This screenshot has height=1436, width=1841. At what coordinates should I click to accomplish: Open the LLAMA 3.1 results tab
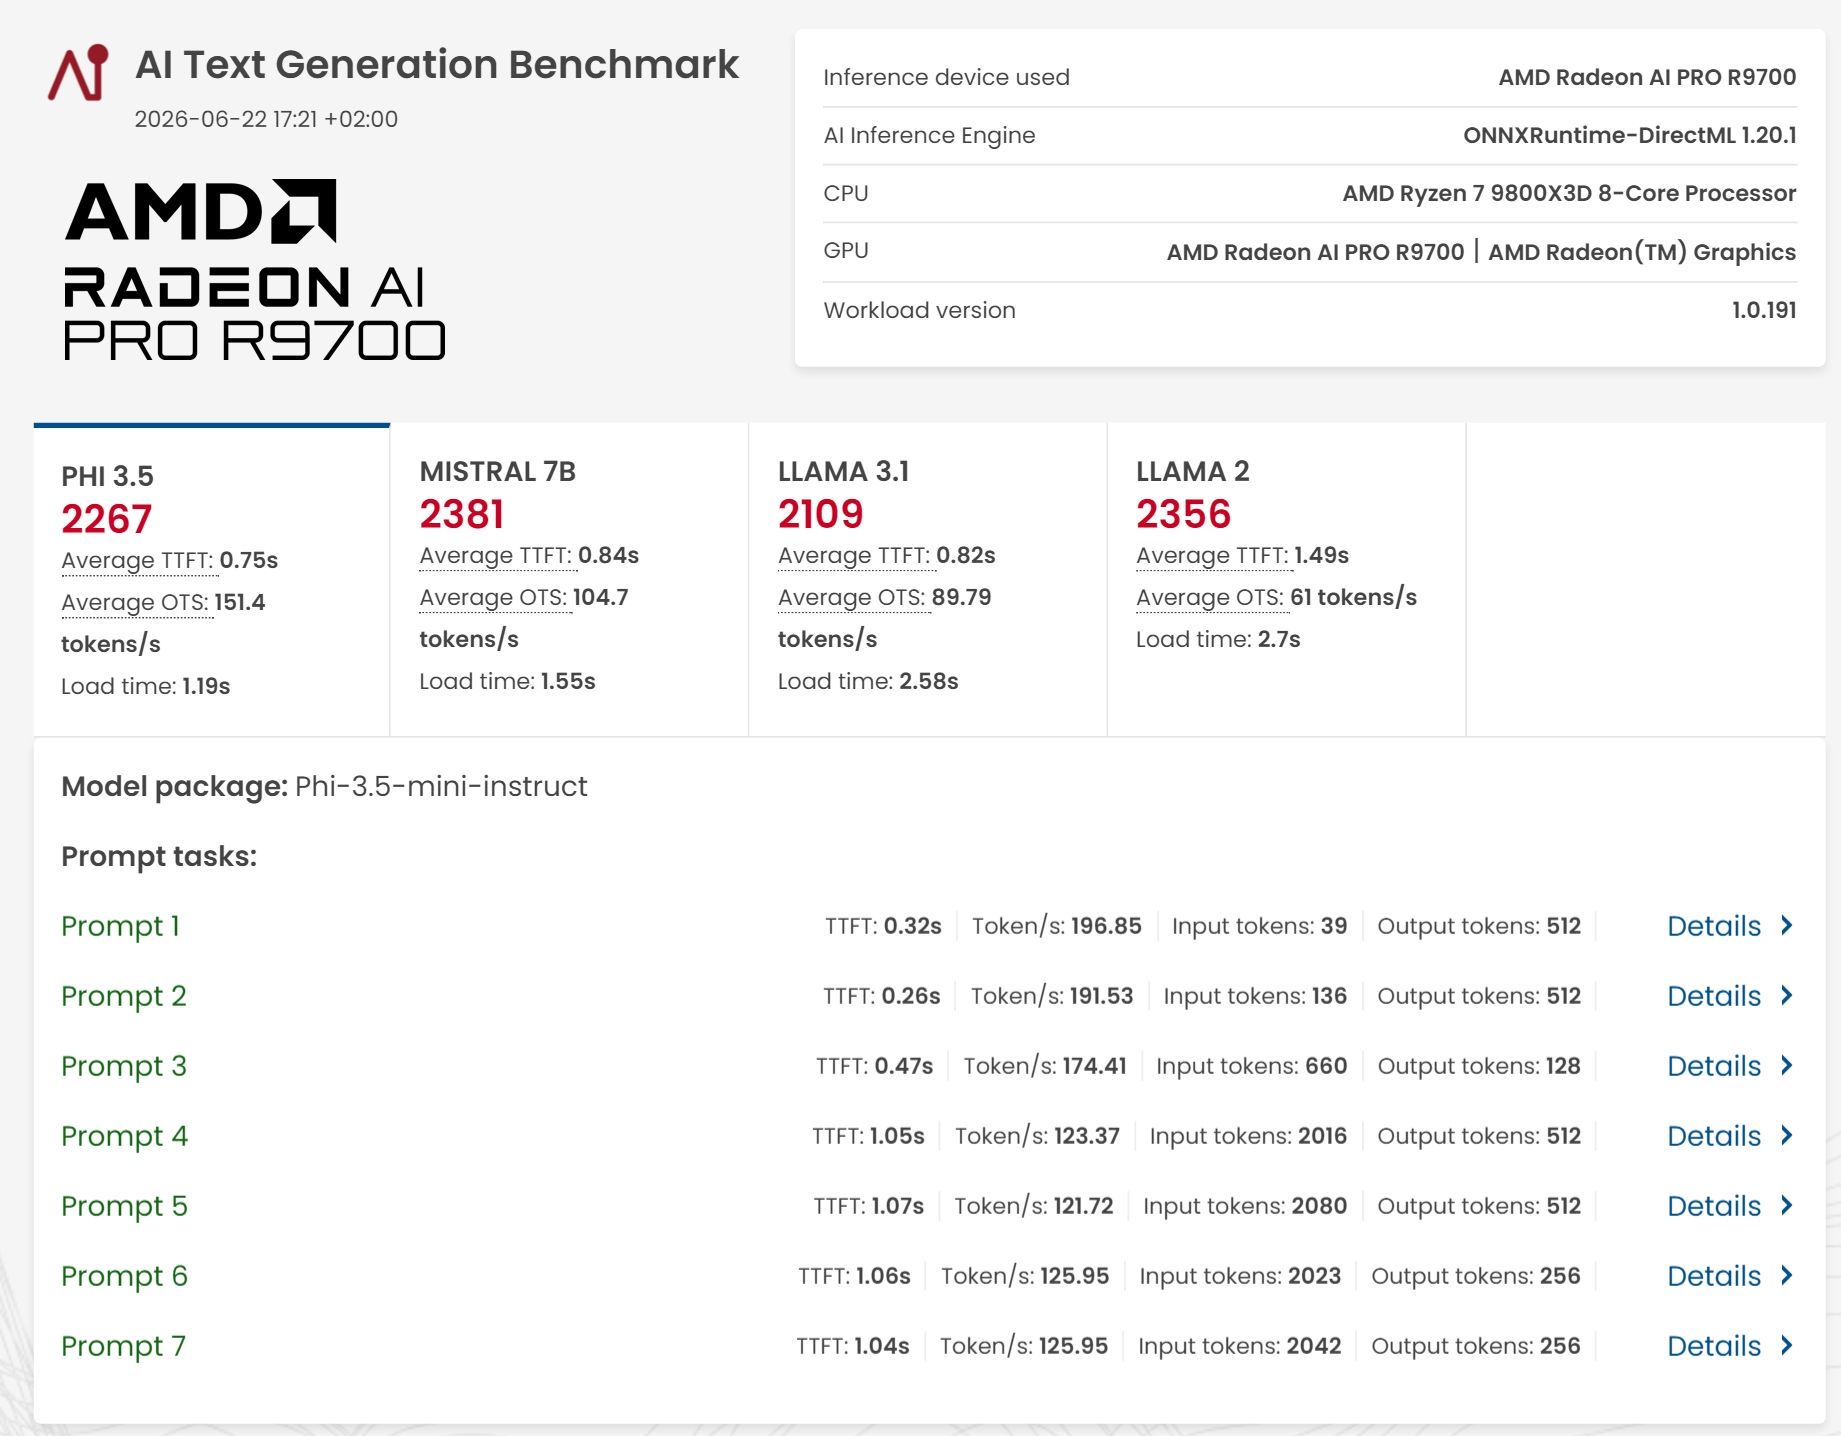point(927,580)
